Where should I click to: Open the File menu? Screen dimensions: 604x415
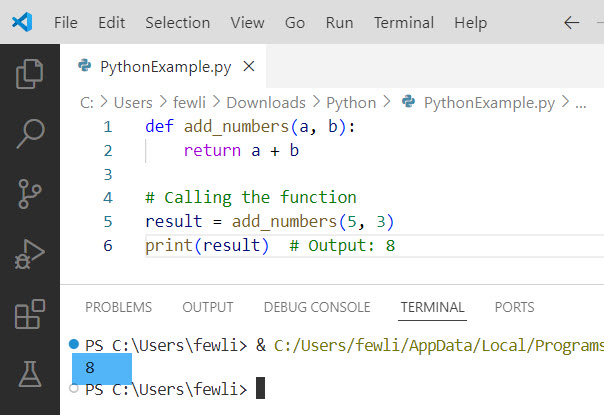pyautogui.click(x=65, y=23)
